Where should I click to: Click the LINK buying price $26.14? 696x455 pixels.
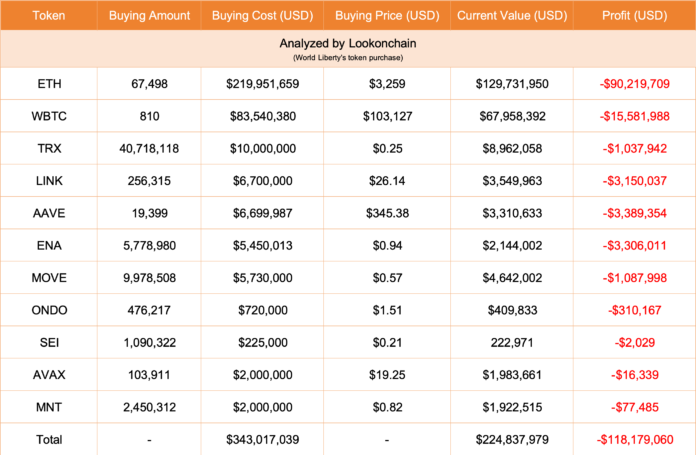click(x=387, y=181)
